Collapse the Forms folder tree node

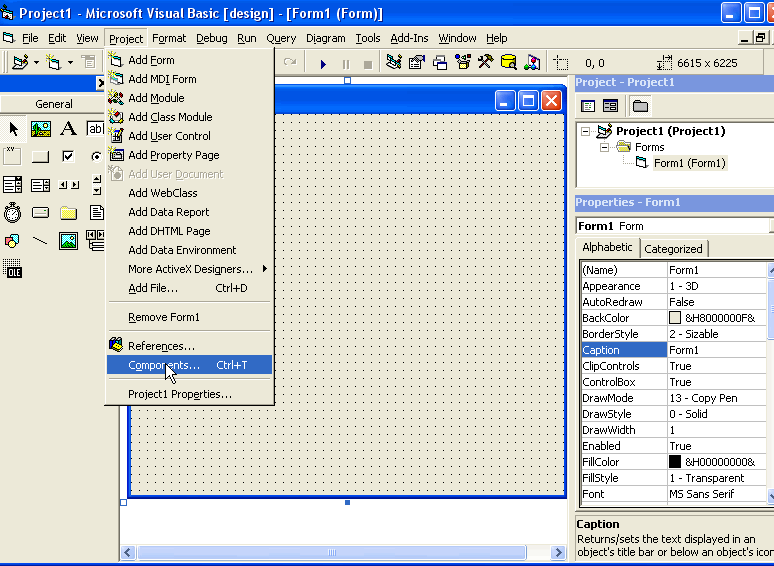604,147
